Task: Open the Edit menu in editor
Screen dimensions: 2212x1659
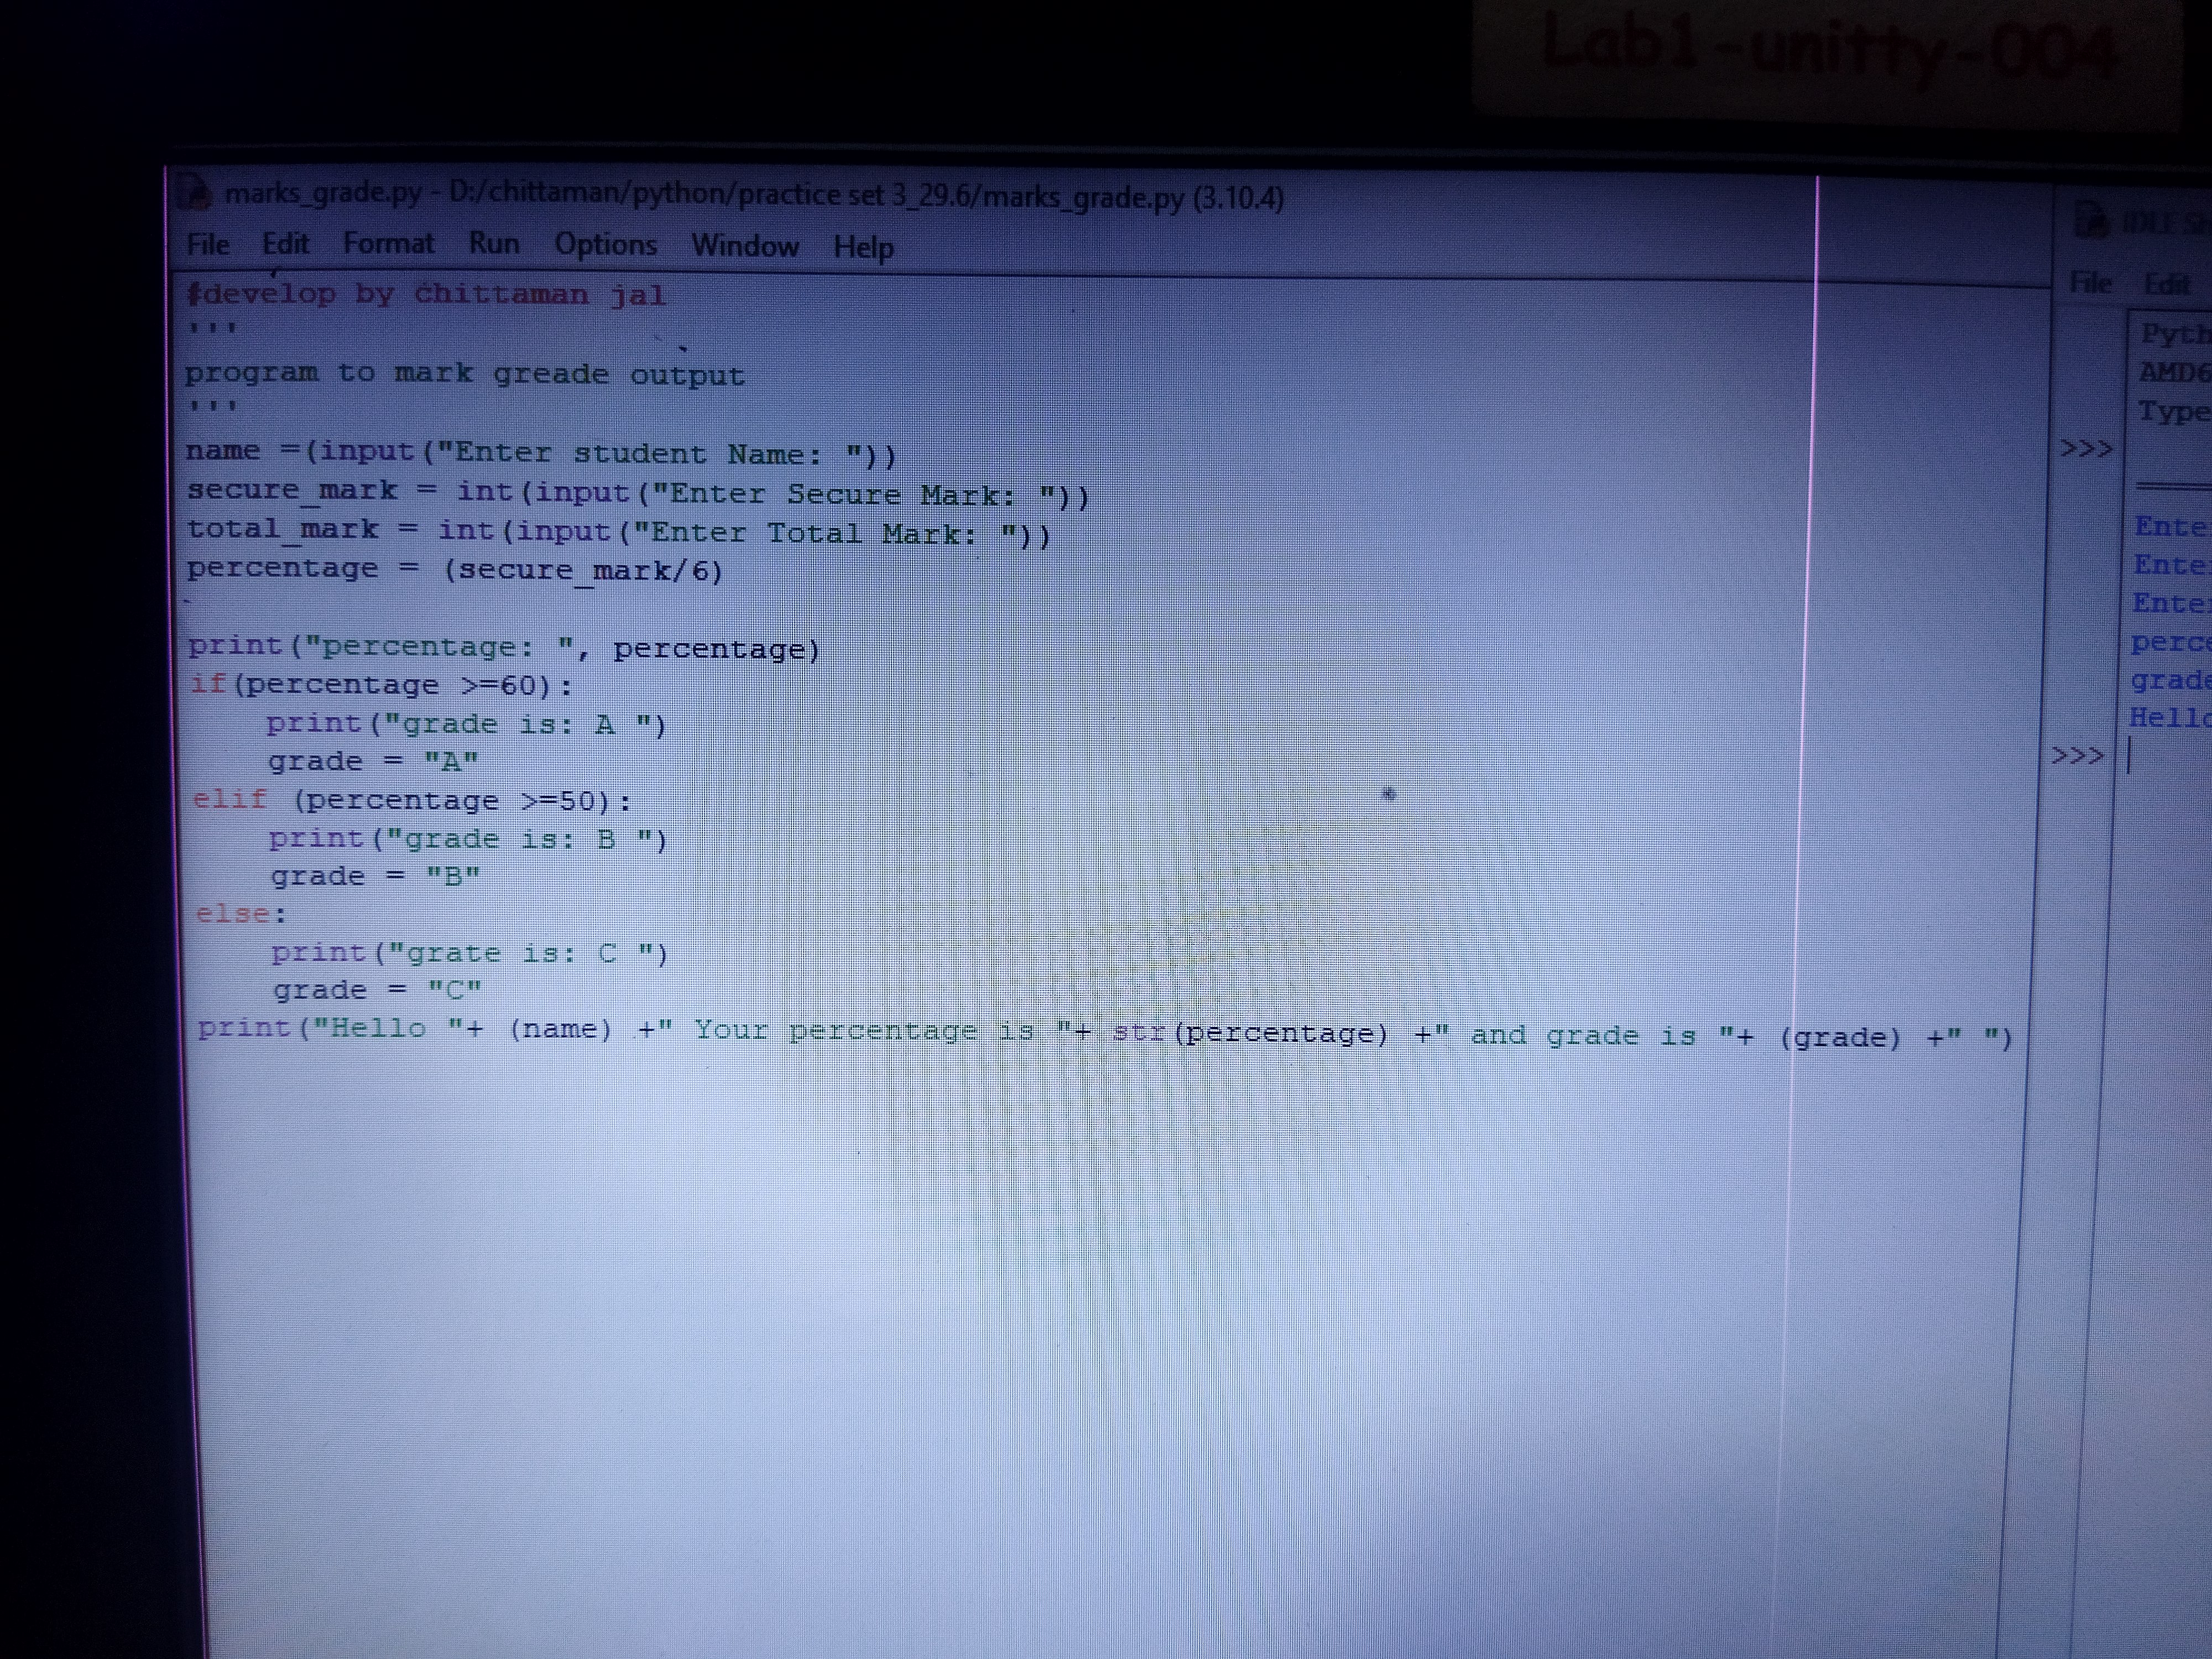Action: 285,244
